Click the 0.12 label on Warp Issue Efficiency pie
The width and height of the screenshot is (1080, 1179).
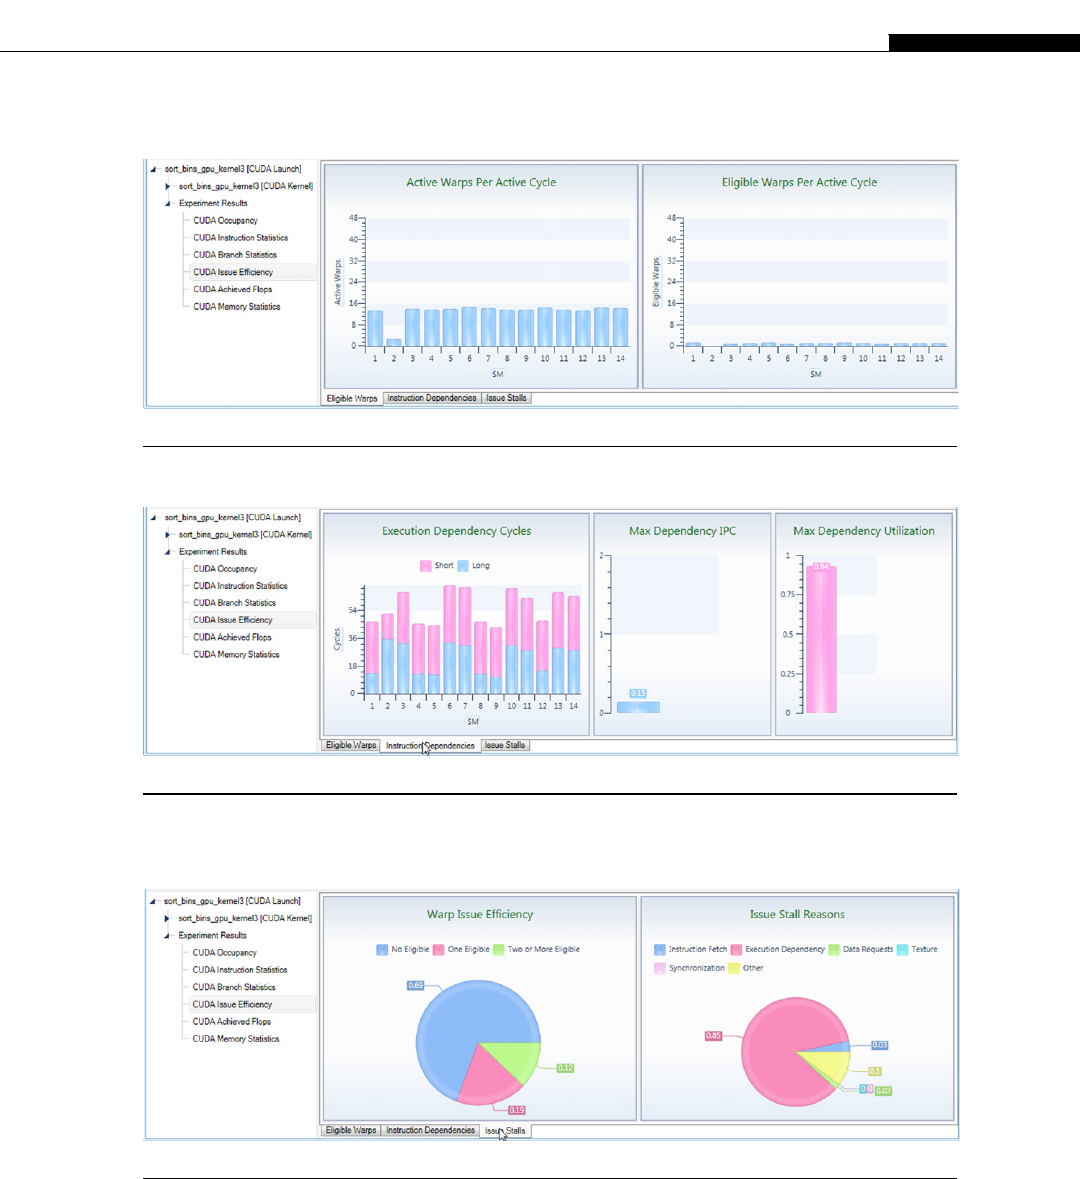point(566,1068)
